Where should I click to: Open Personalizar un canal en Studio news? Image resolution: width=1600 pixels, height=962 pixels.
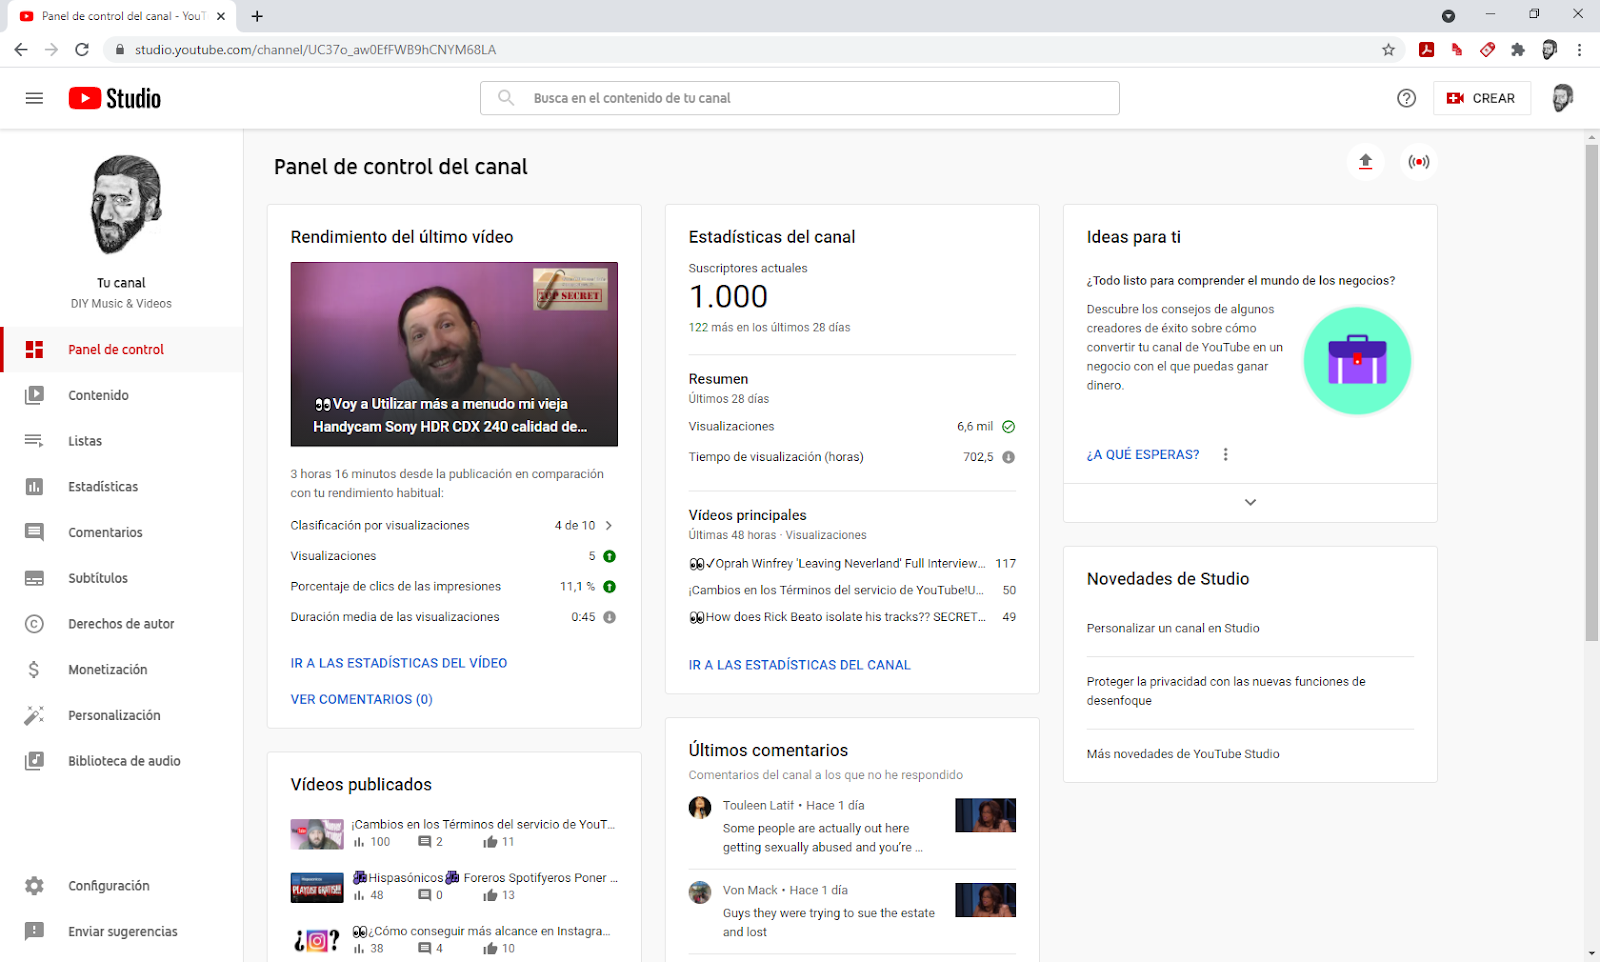click(x=1173, y=628)
